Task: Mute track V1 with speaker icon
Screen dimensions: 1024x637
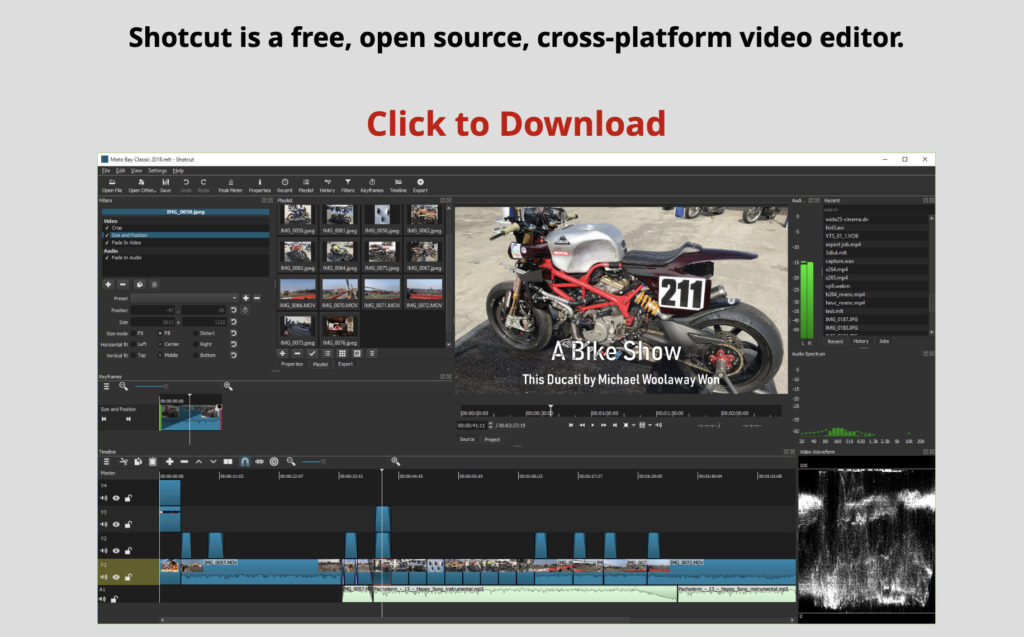Action: coord(103,577)
